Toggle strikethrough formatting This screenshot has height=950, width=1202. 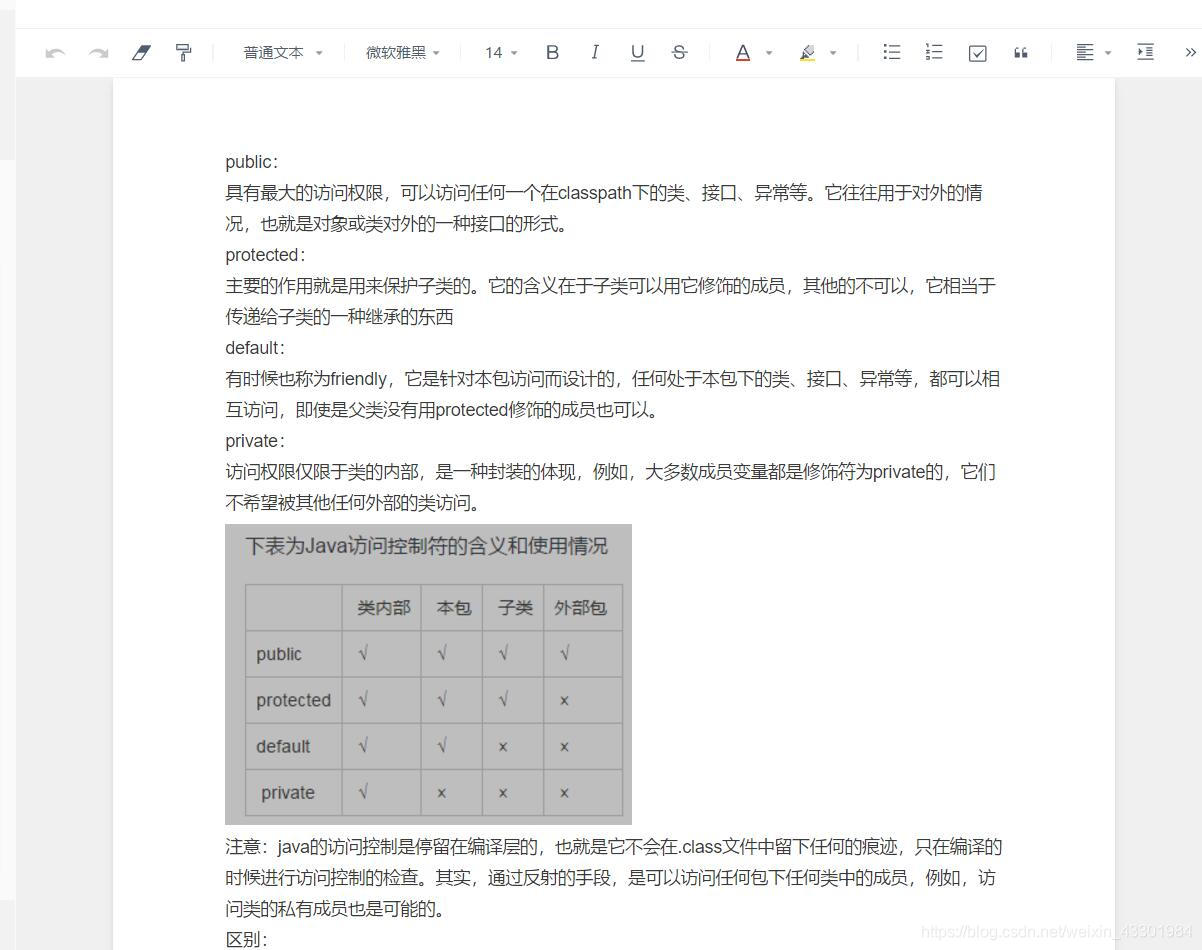pos(679,53)
